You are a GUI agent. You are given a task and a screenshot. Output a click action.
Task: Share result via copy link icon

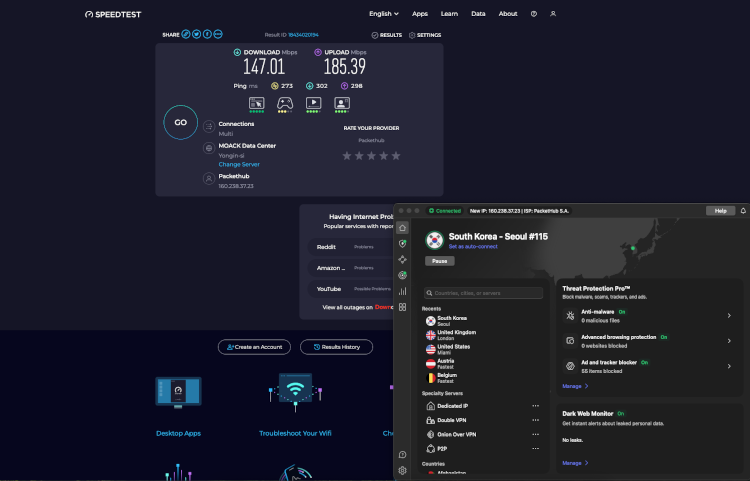click(x=186, y=34)
